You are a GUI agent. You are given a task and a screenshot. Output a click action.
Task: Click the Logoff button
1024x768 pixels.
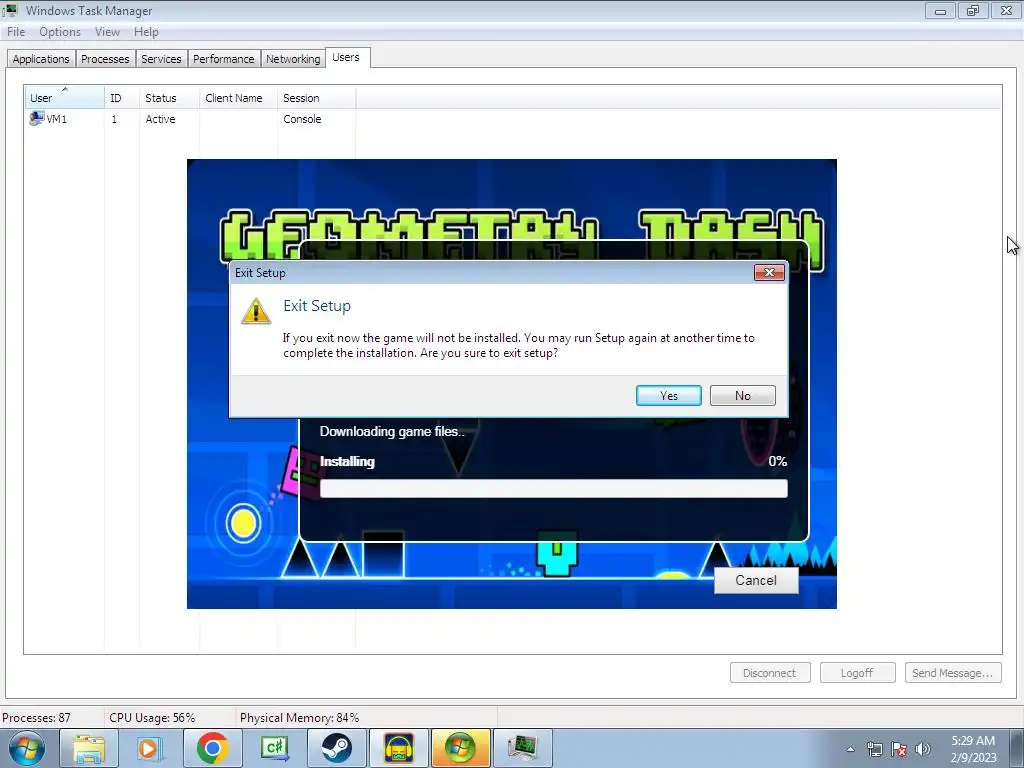(x=857, y=673)
